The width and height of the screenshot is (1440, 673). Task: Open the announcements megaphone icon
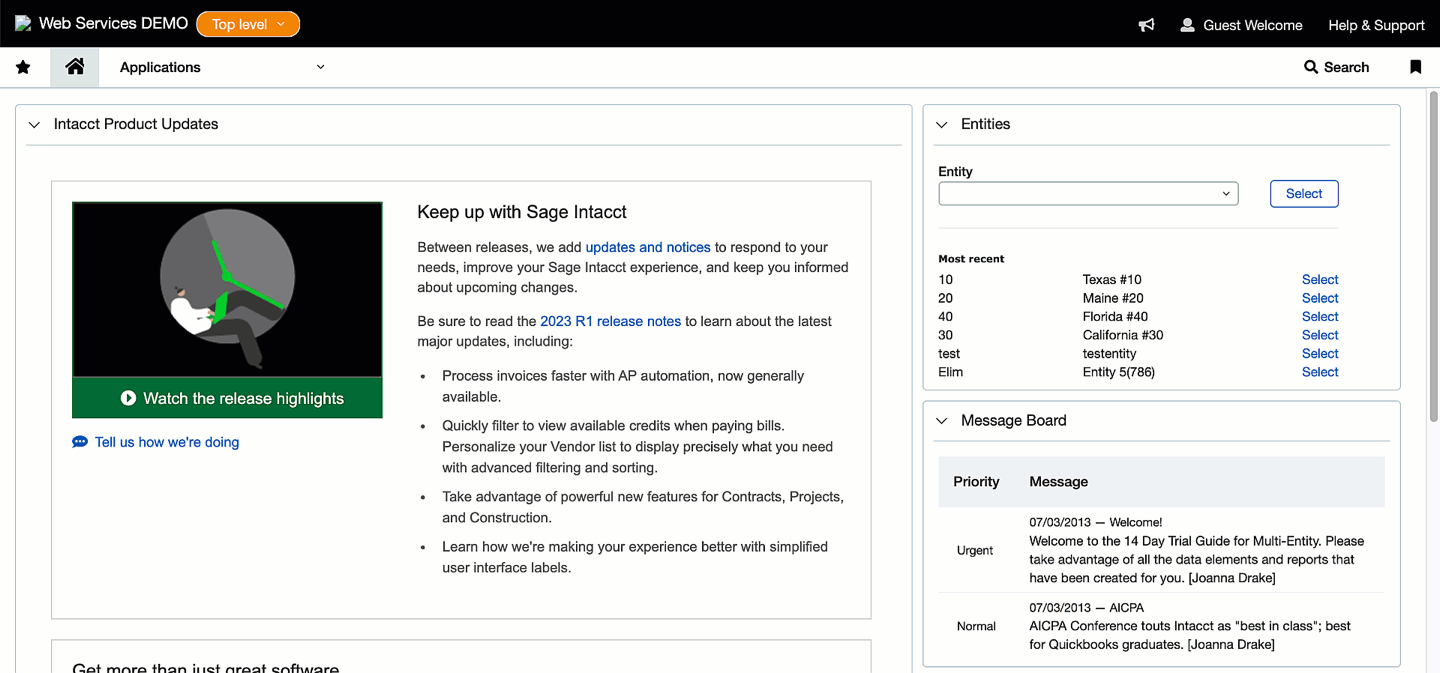click(x=1146, y=25)
